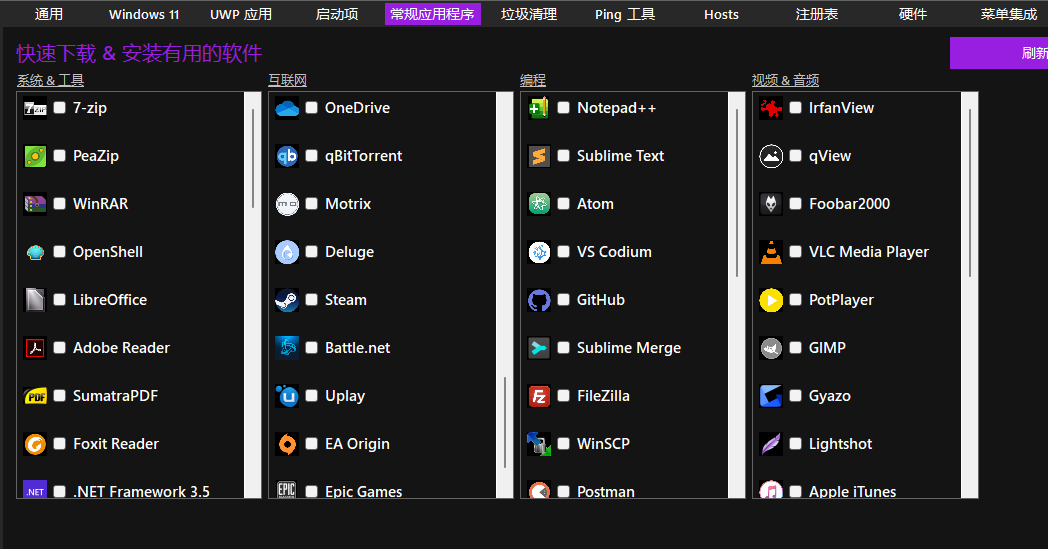Click the Foxit Reader icon

[x=35, y=444]
